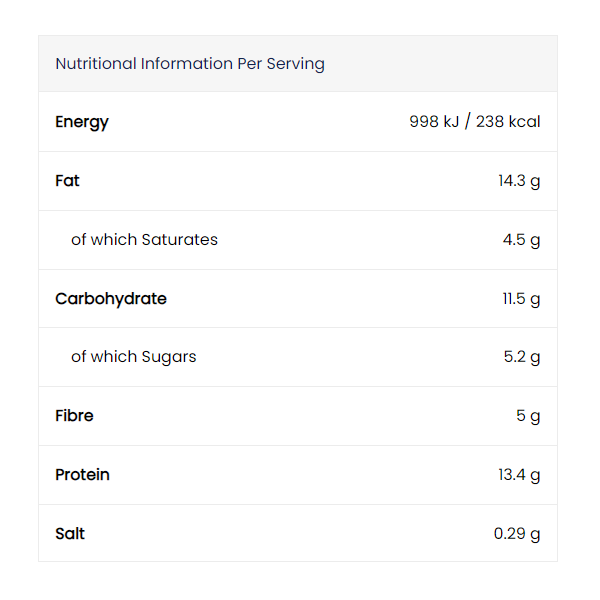This screenshot has height=600, width=600.
Task: Click the 11.5 g carbohydrate value
Action: click(521, 299)
